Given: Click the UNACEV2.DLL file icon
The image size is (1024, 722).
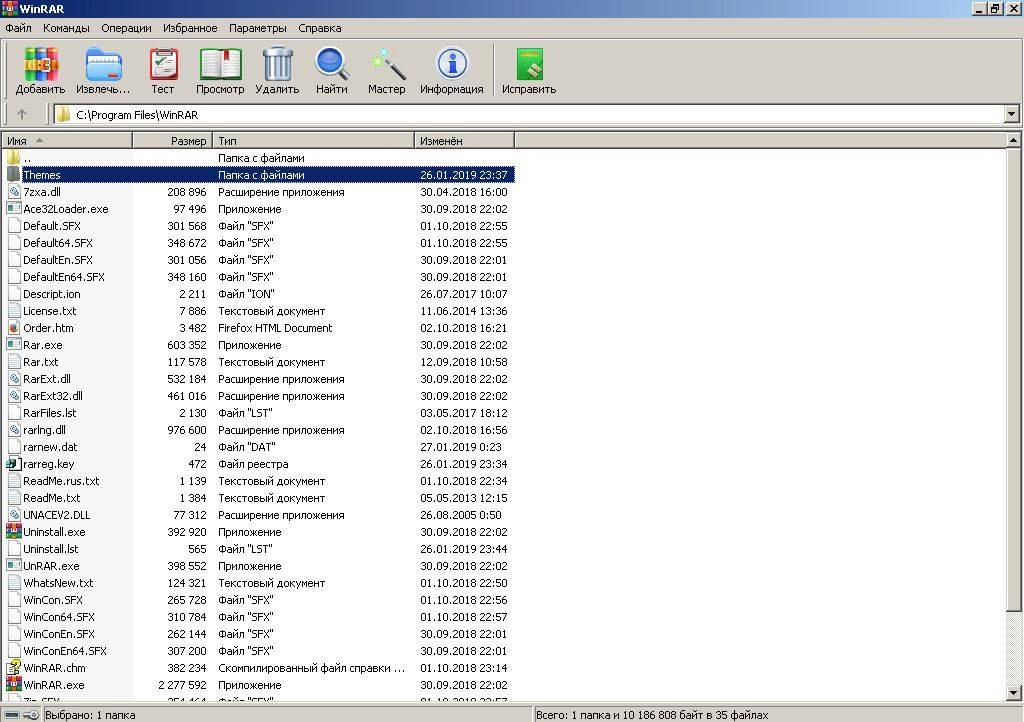Looking at the screenshot, I should (14, 514).
